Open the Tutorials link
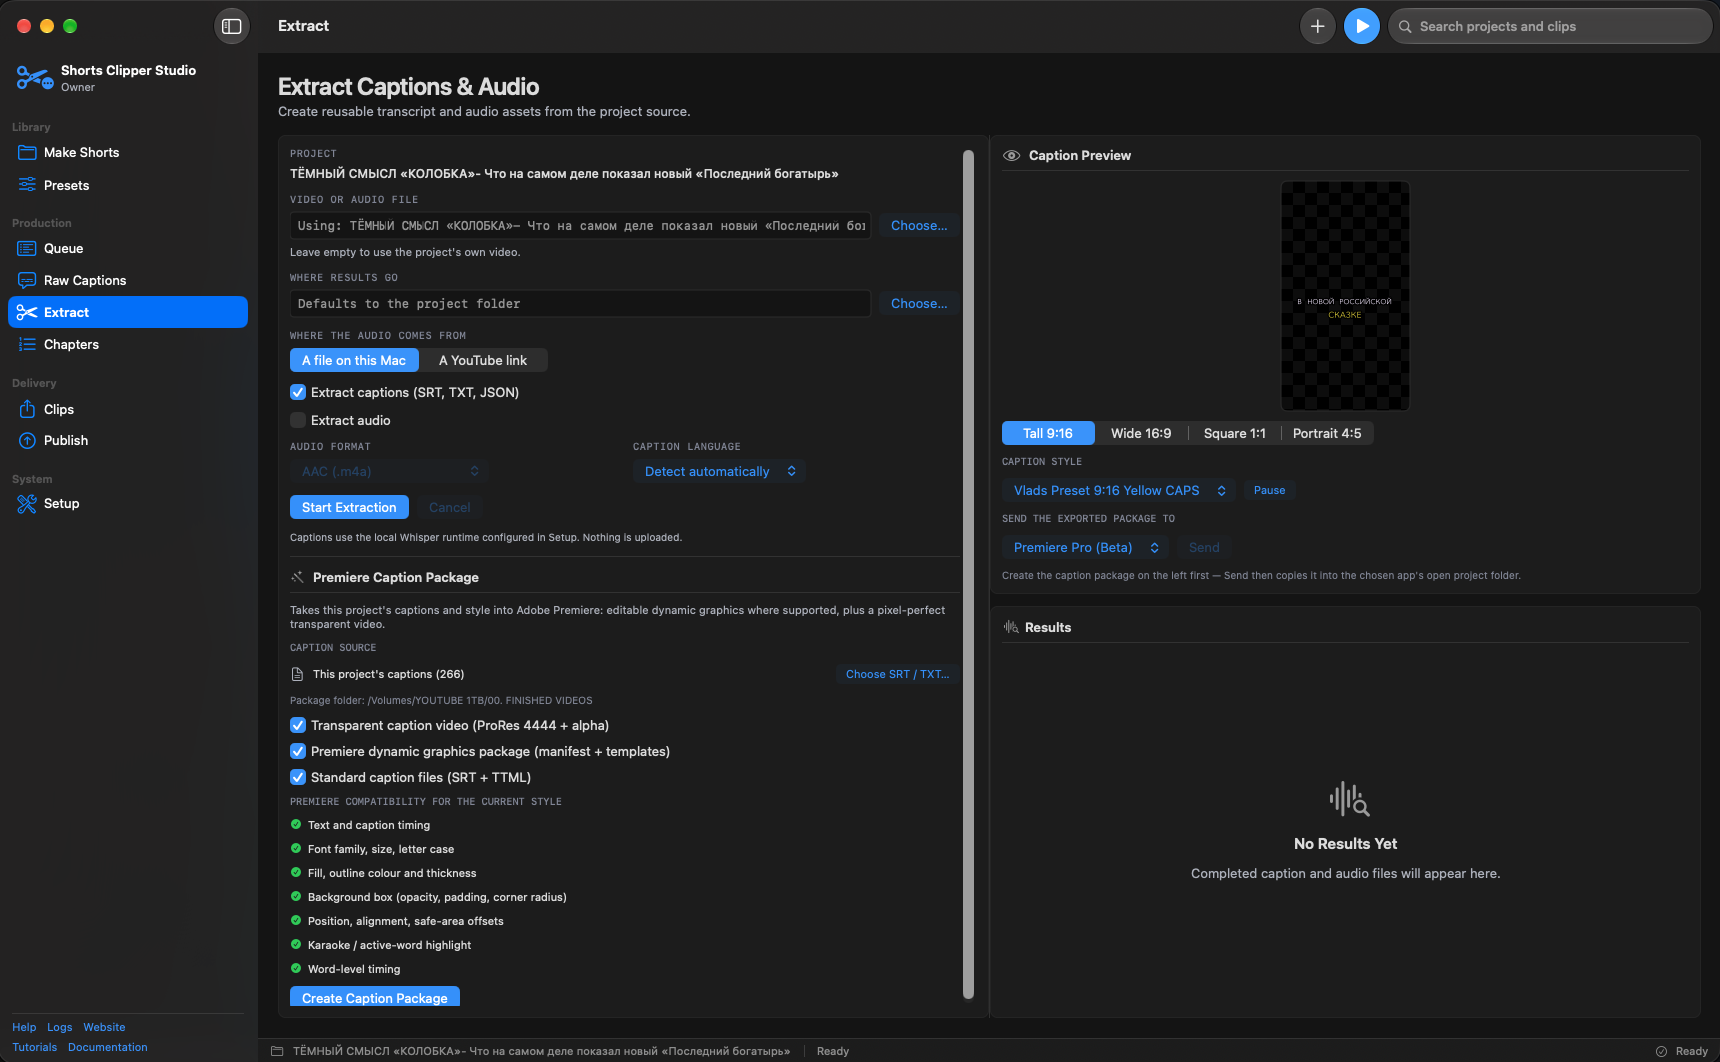 [x=35, y=1048]
